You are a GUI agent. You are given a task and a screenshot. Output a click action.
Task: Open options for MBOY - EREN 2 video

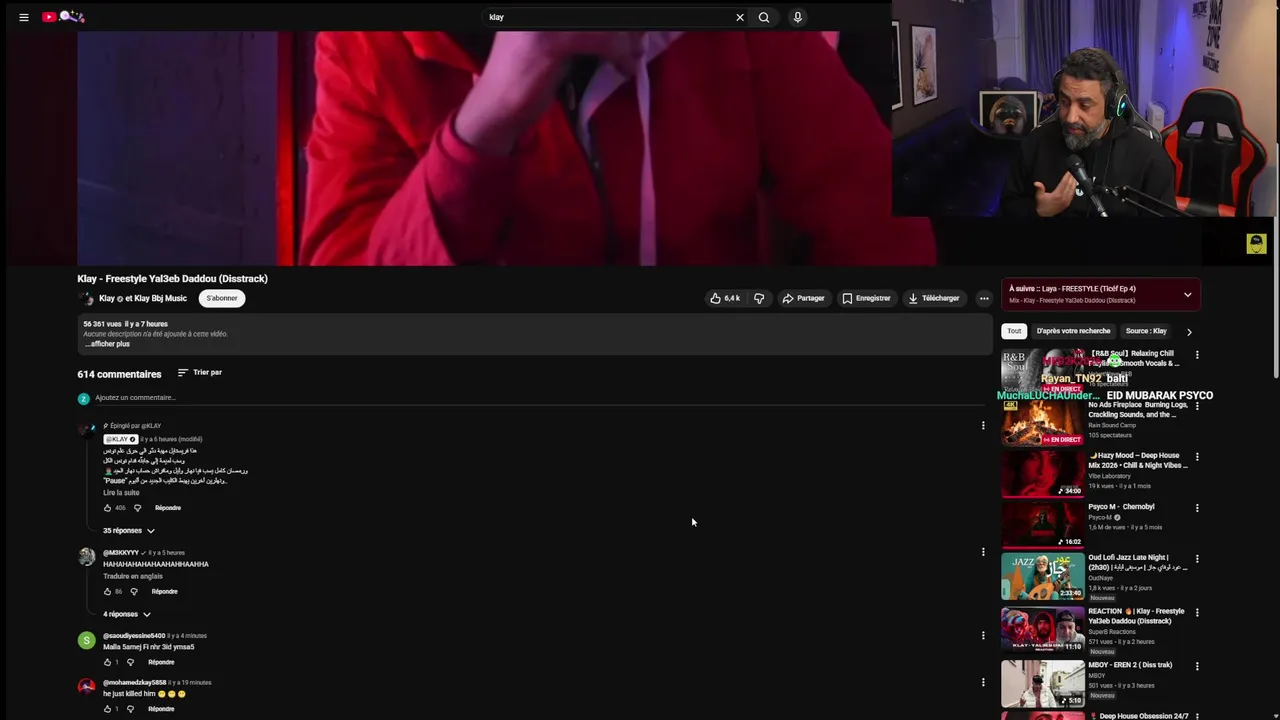[x=1197, y=666]
